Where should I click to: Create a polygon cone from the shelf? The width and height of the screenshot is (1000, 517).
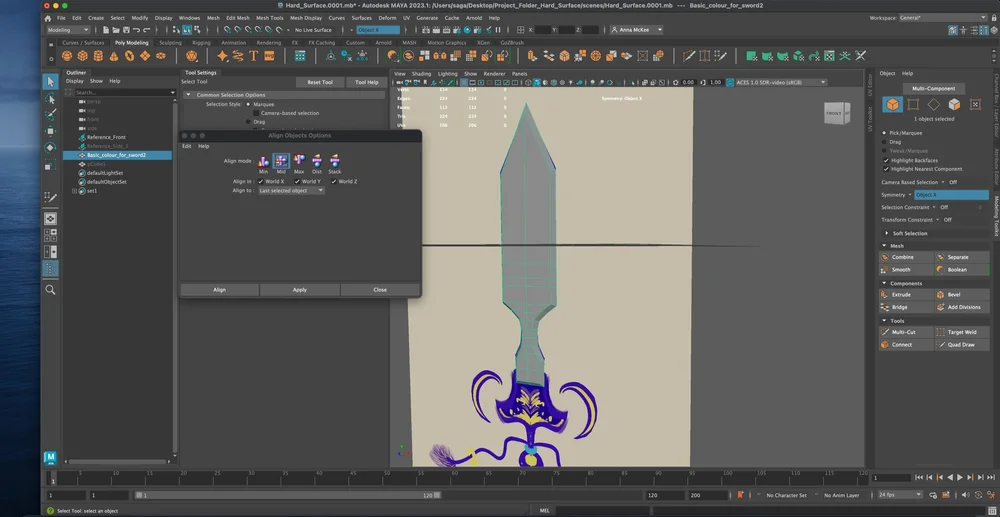click(x=114, y=56)
